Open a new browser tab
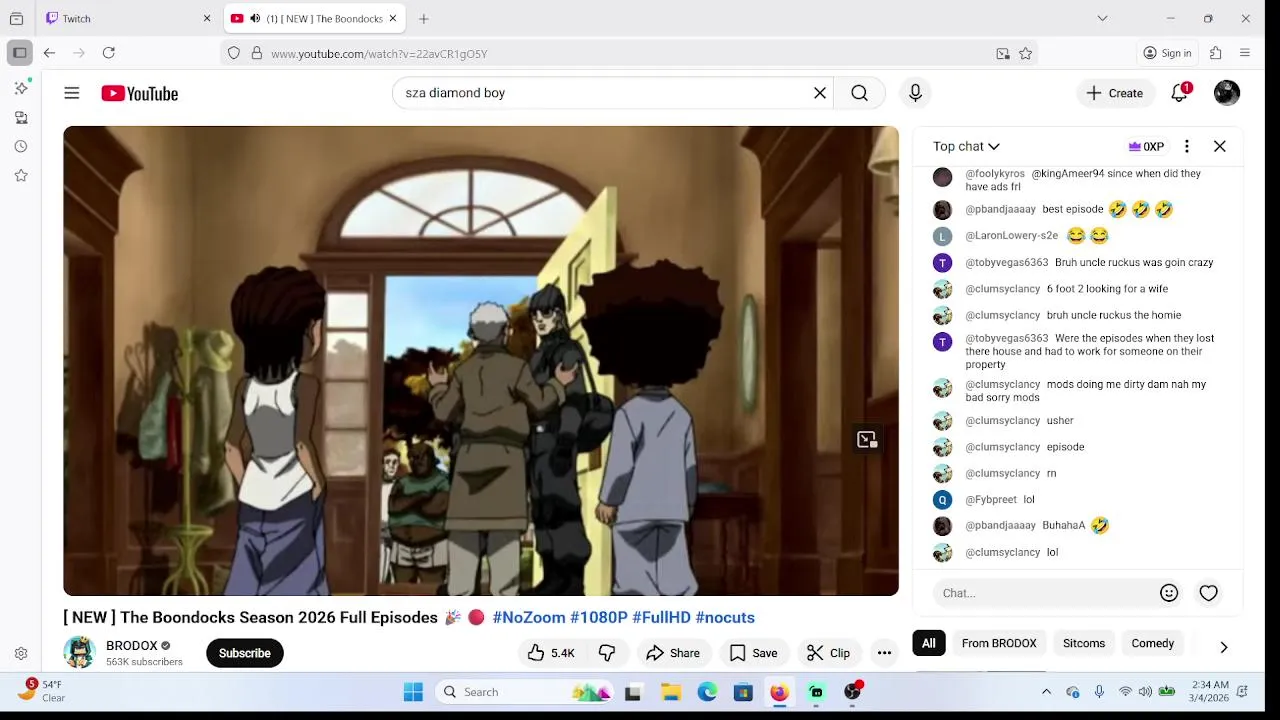Screen dimensions: 1280x720 click(424, 18)
